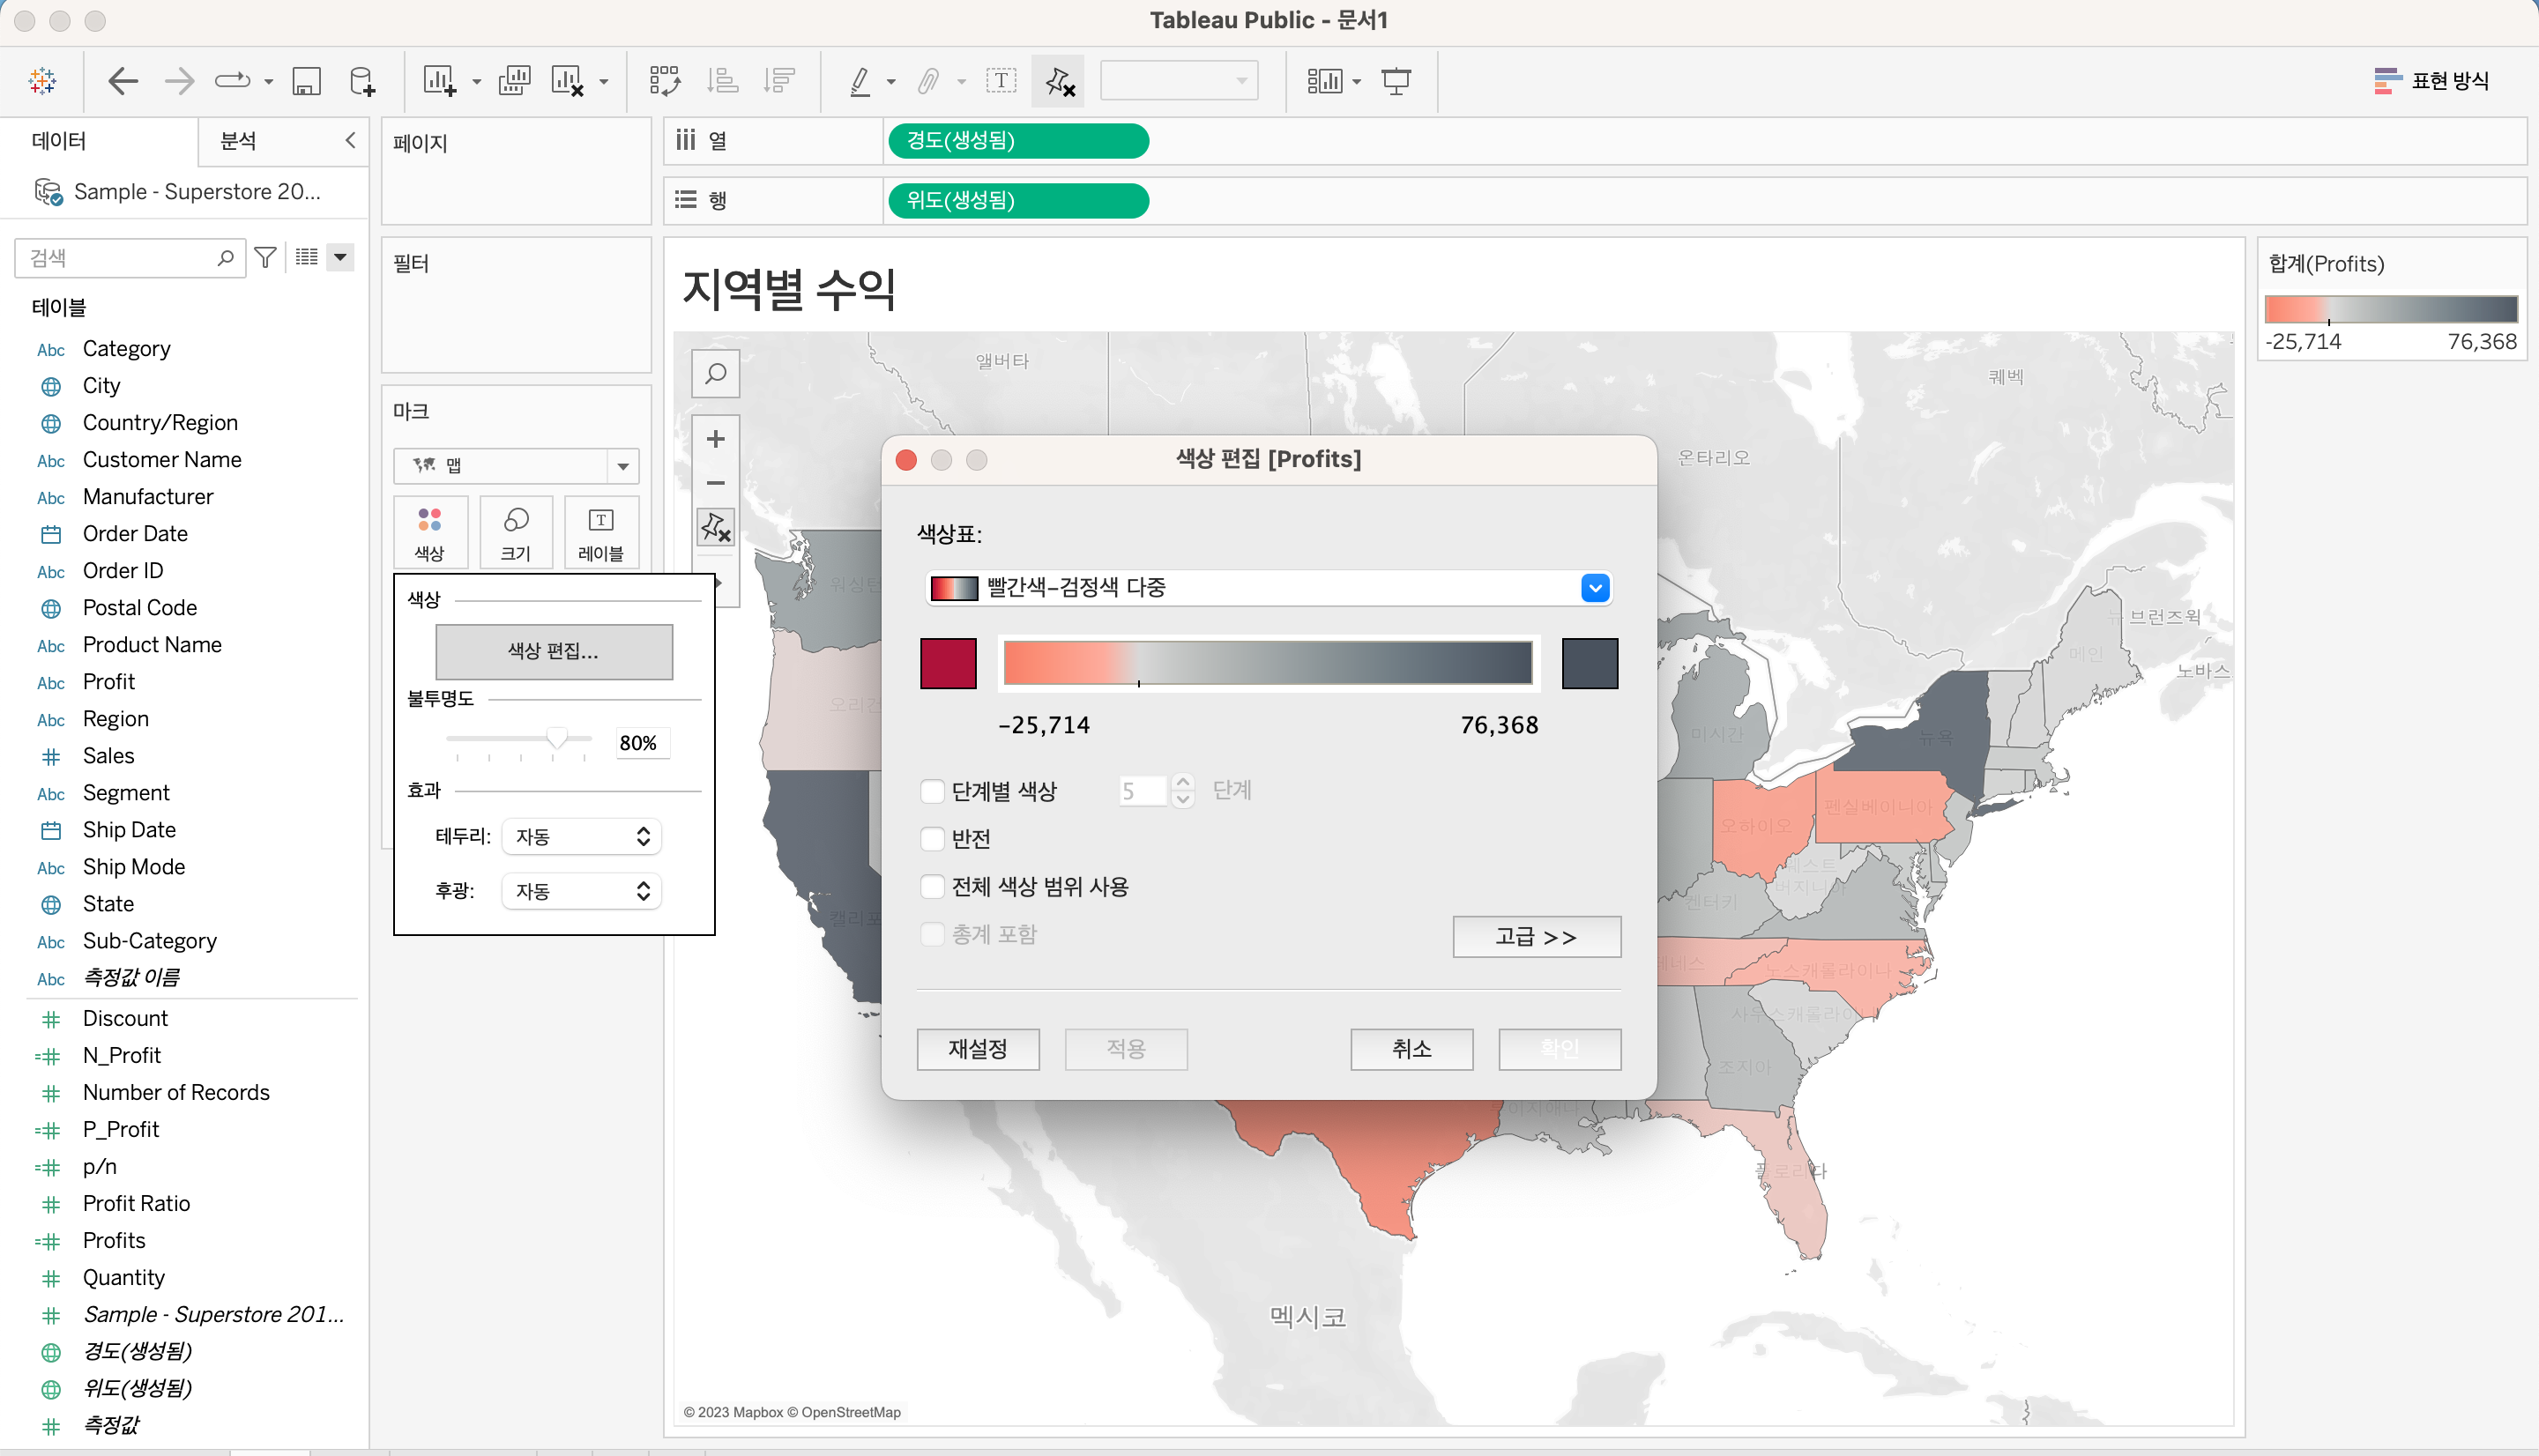Click the new worksheet icon

(x=440, y=81)
